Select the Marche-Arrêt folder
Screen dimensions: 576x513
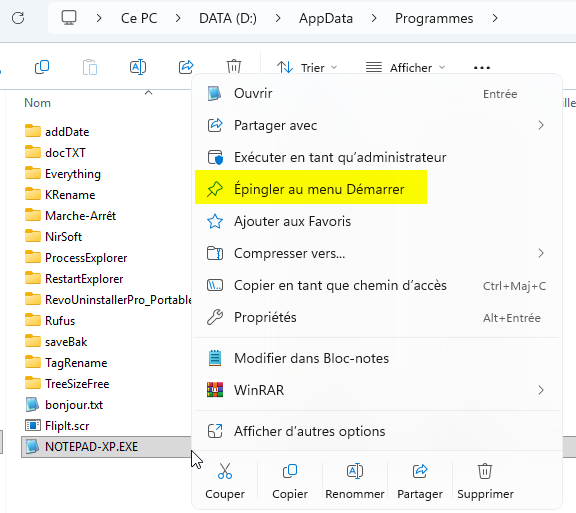[x=70, y=215]
